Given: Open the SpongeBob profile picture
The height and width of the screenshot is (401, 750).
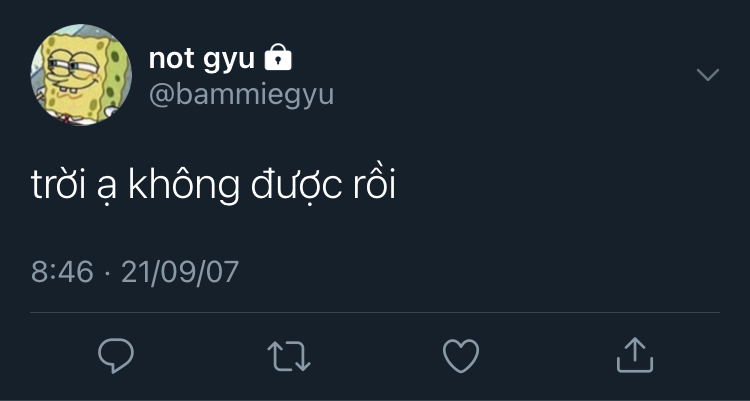Looking at the screenshot, I should pos(81,75).
